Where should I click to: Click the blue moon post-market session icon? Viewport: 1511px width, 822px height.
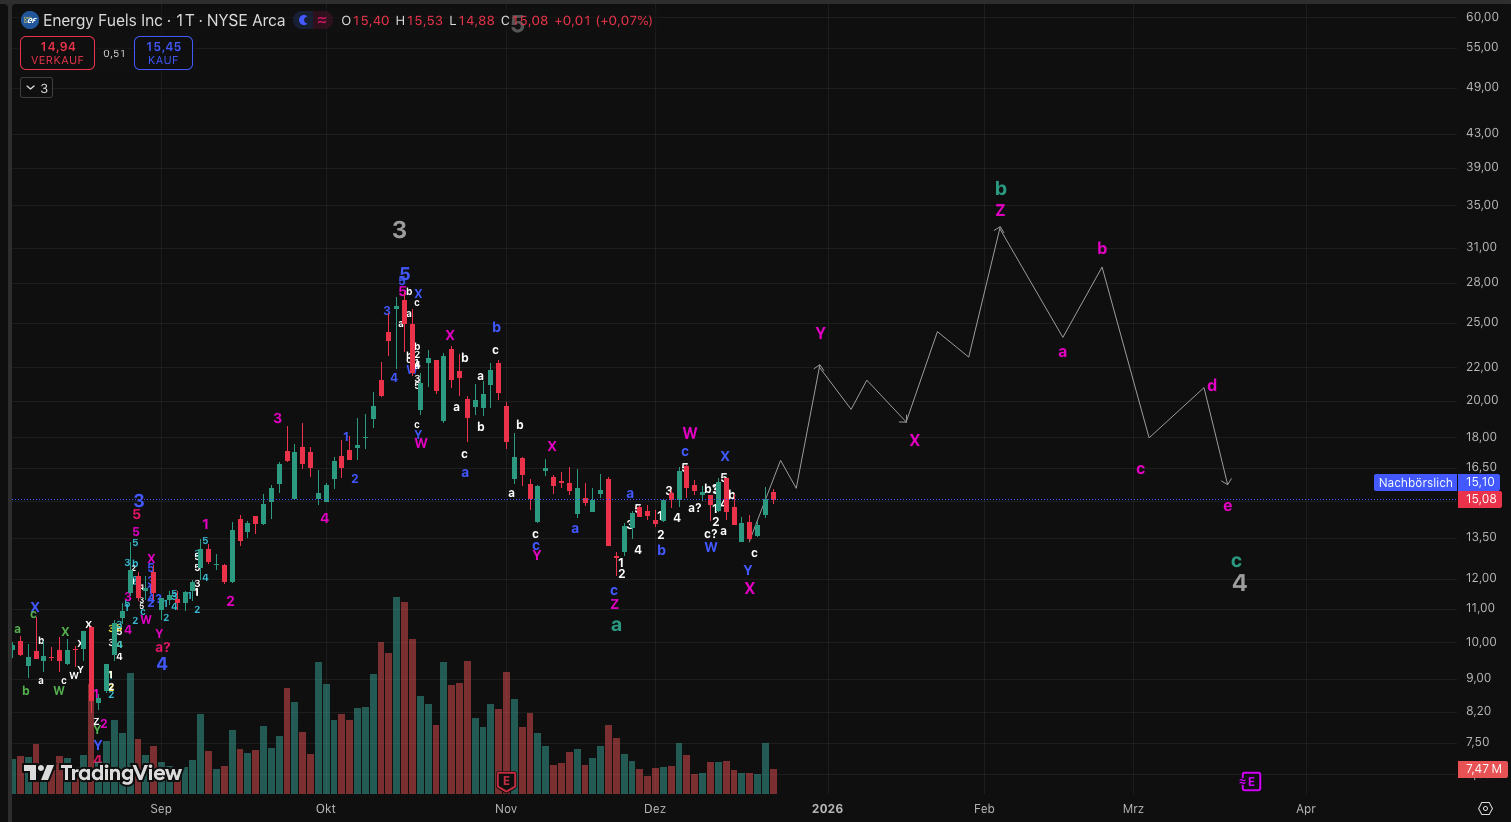point(304,20)
